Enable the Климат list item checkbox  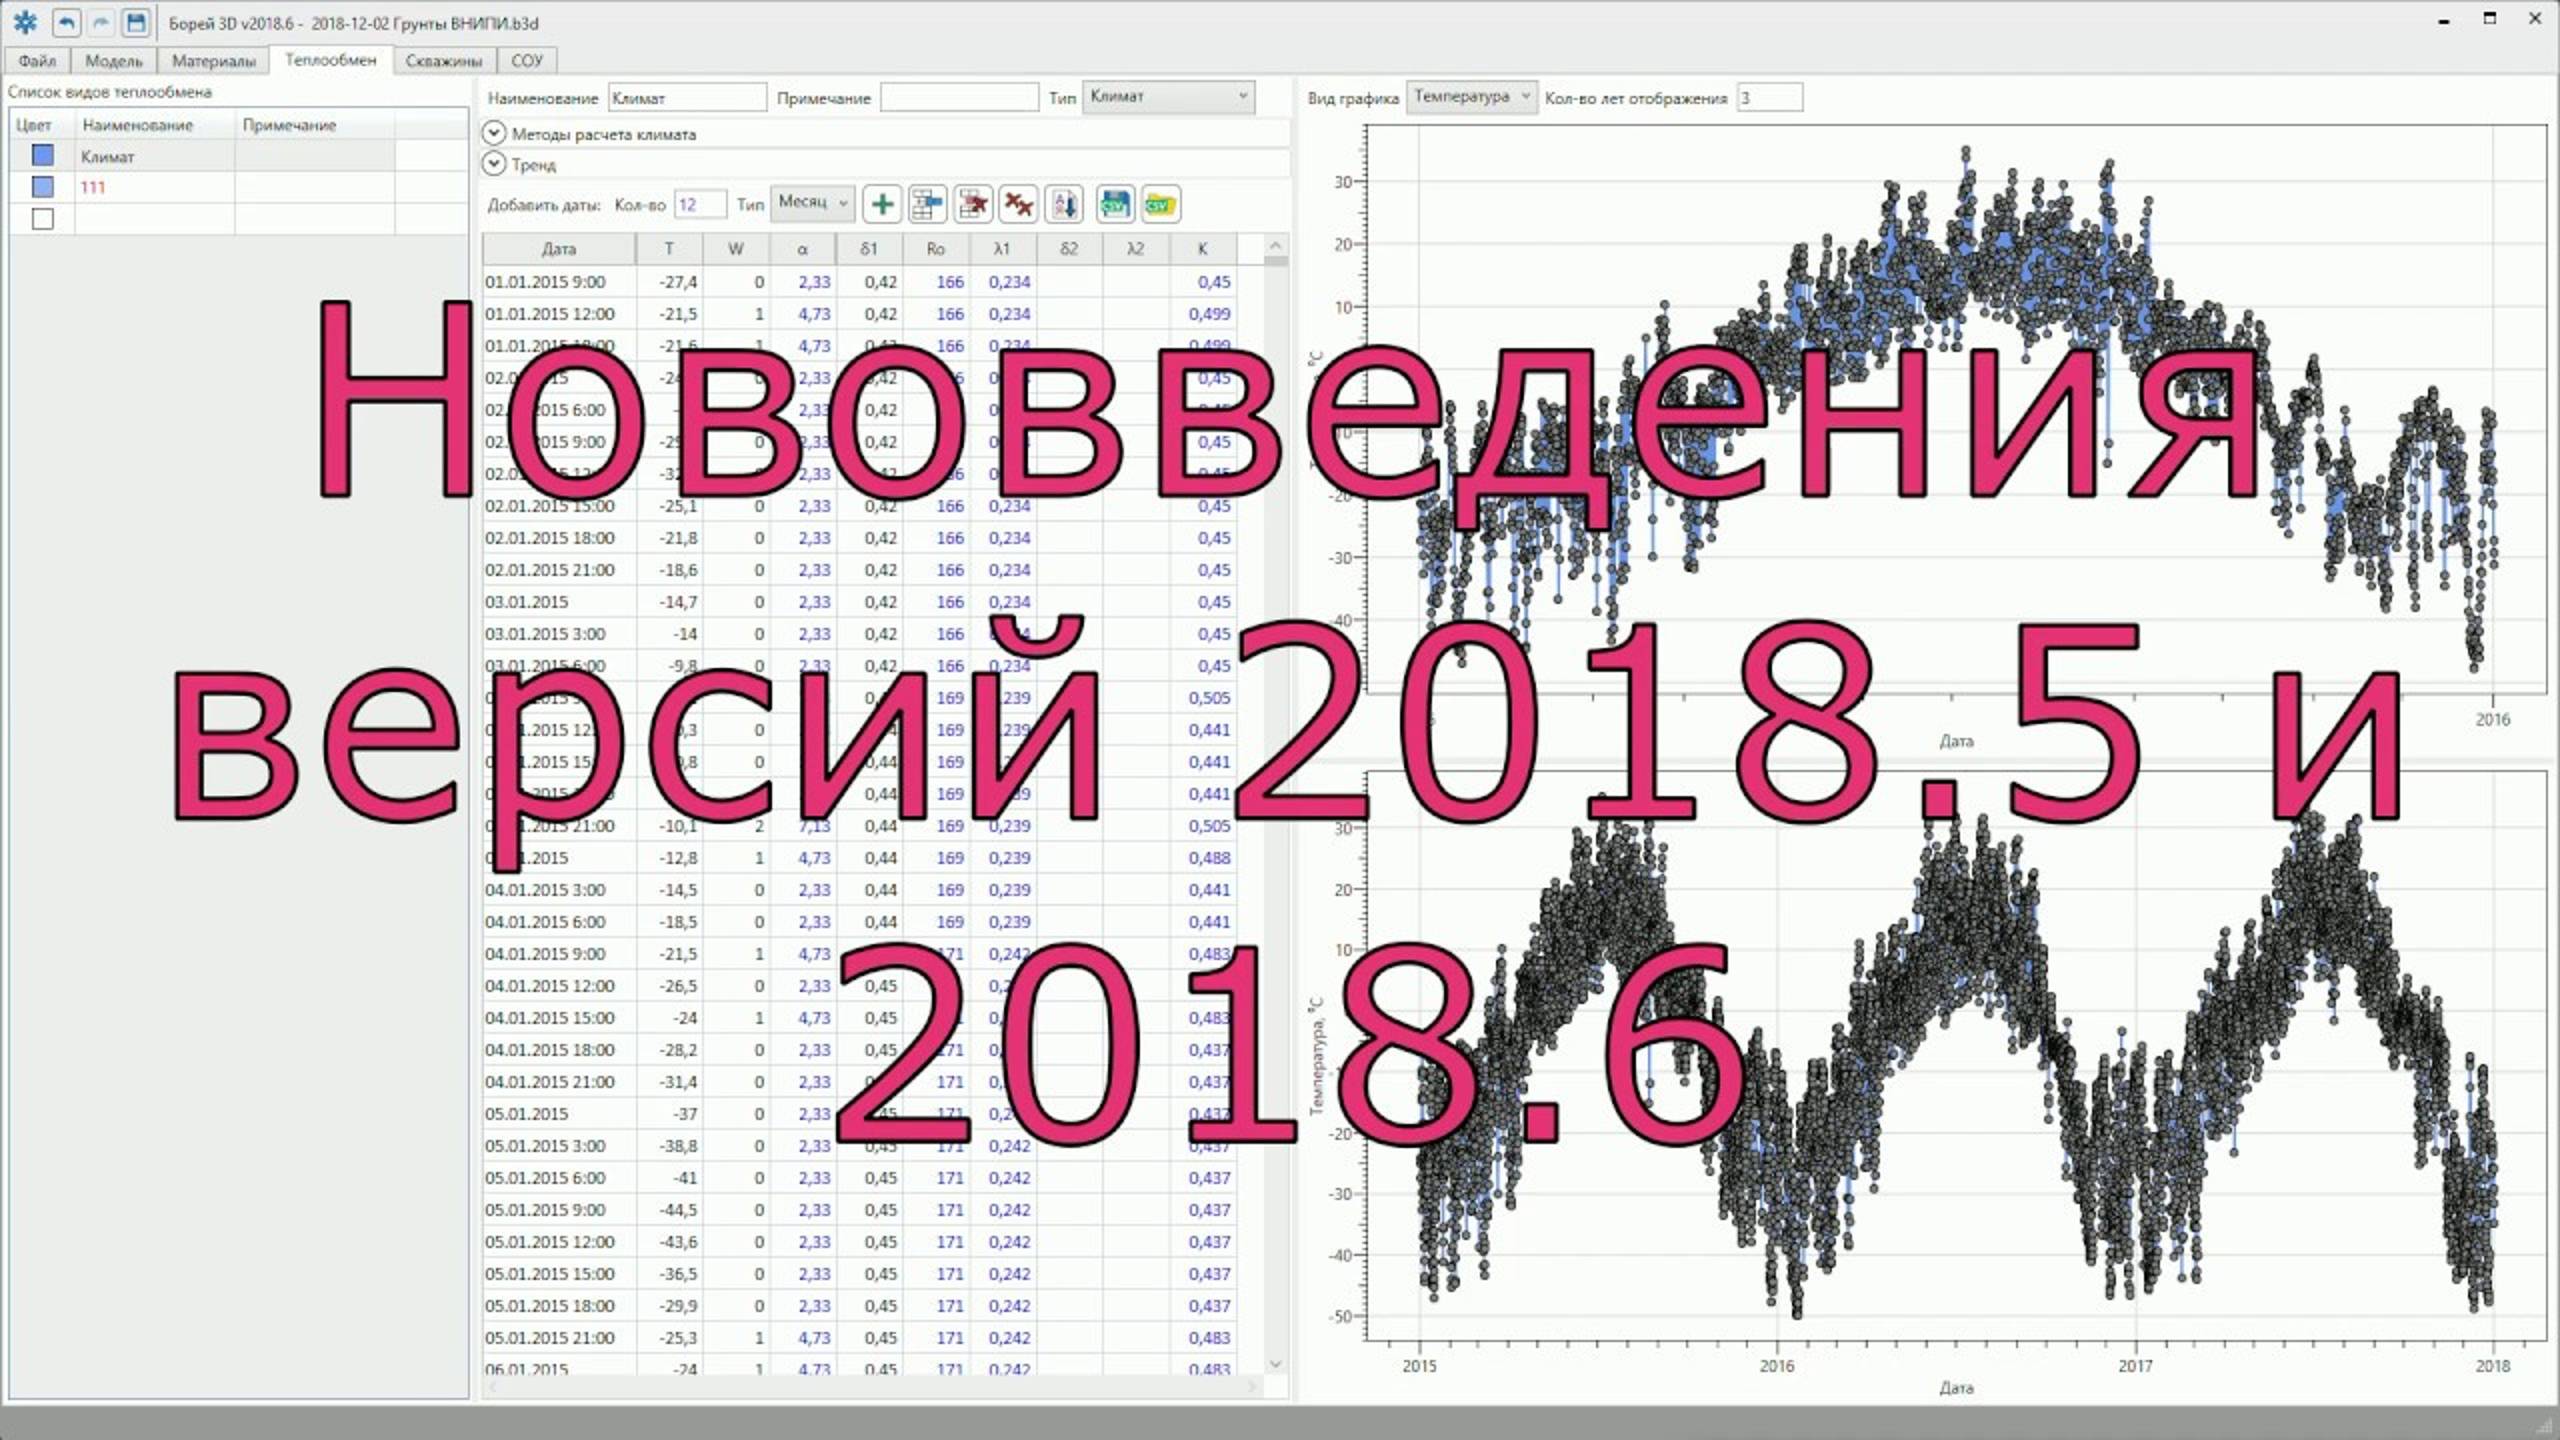[x=42, y=155]
